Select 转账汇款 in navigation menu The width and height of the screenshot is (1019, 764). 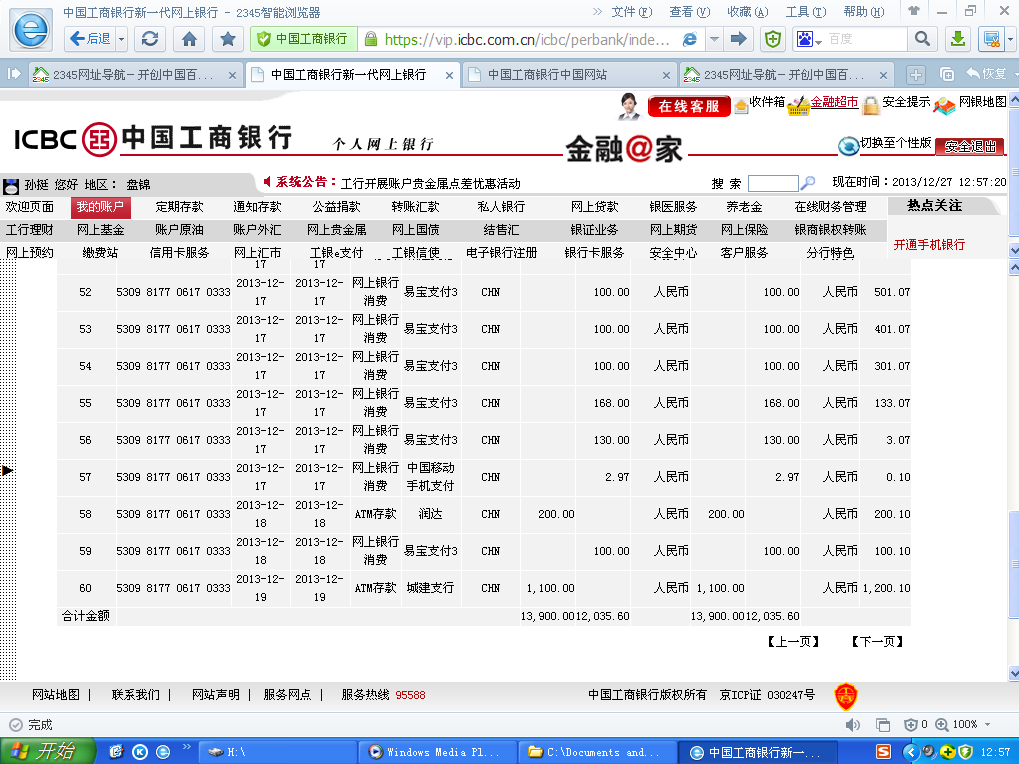pyautogui.click(x=414, y=207)
